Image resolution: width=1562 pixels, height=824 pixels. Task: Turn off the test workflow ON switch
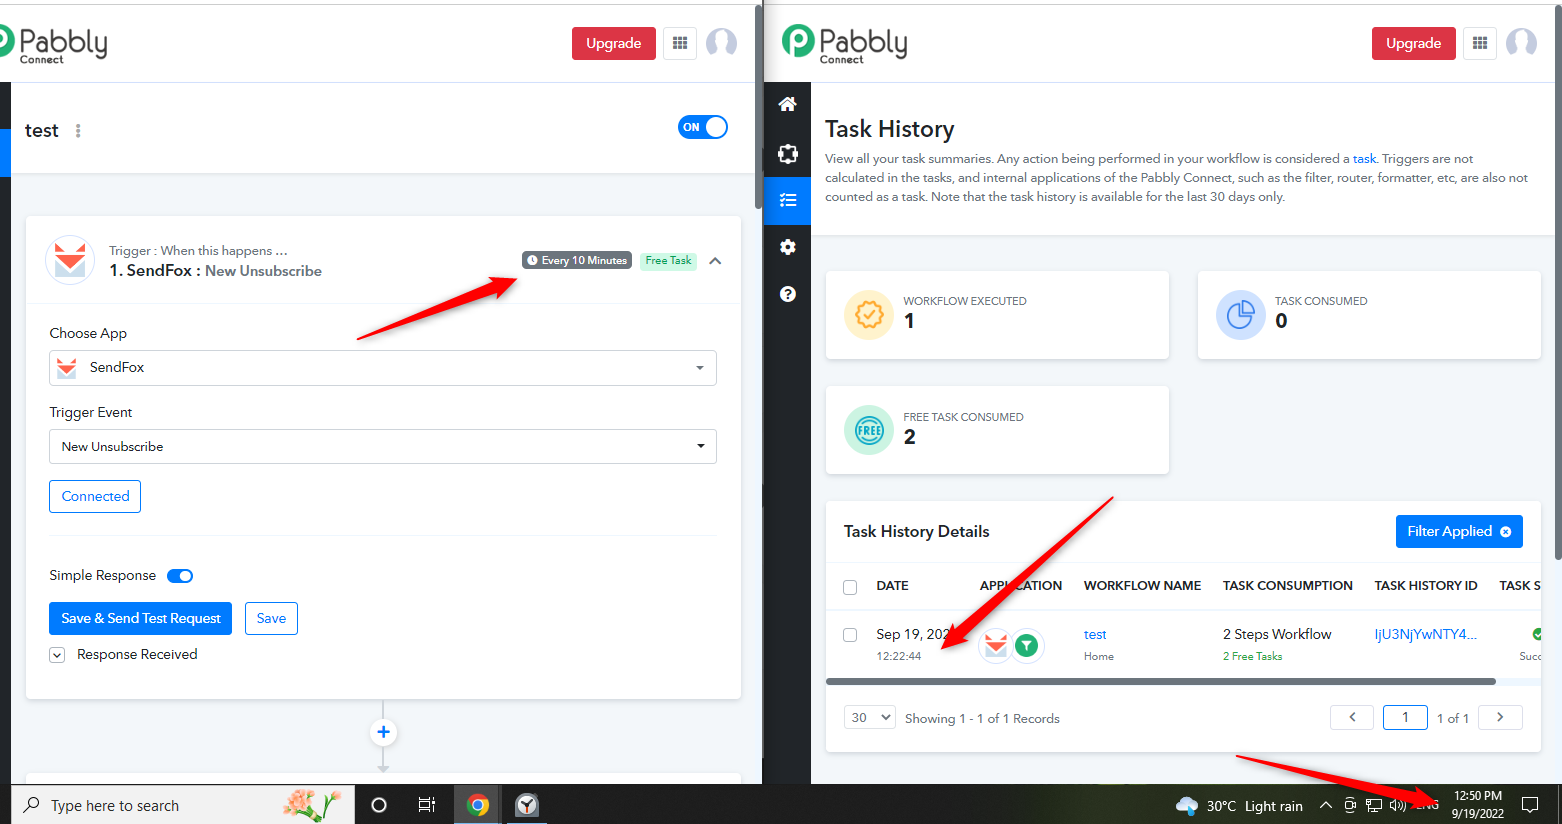[703, 127]
